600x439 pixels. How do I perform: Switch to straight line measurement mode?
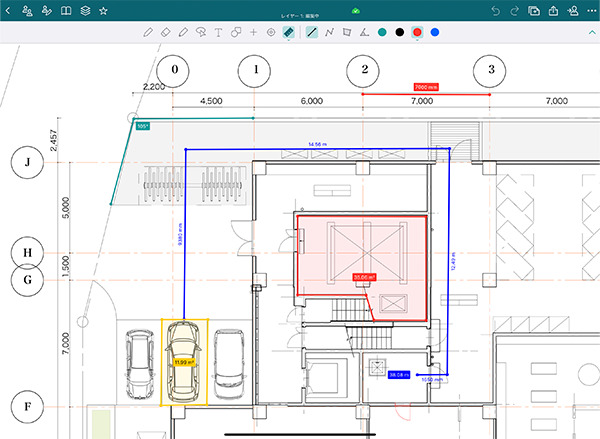tap(312, 33)
